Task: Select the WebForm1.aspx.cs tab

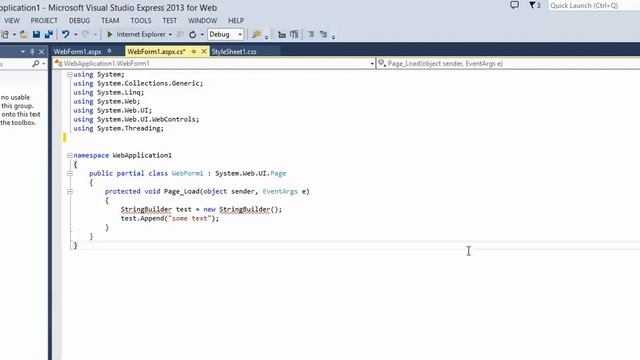Action: point(156,51)
